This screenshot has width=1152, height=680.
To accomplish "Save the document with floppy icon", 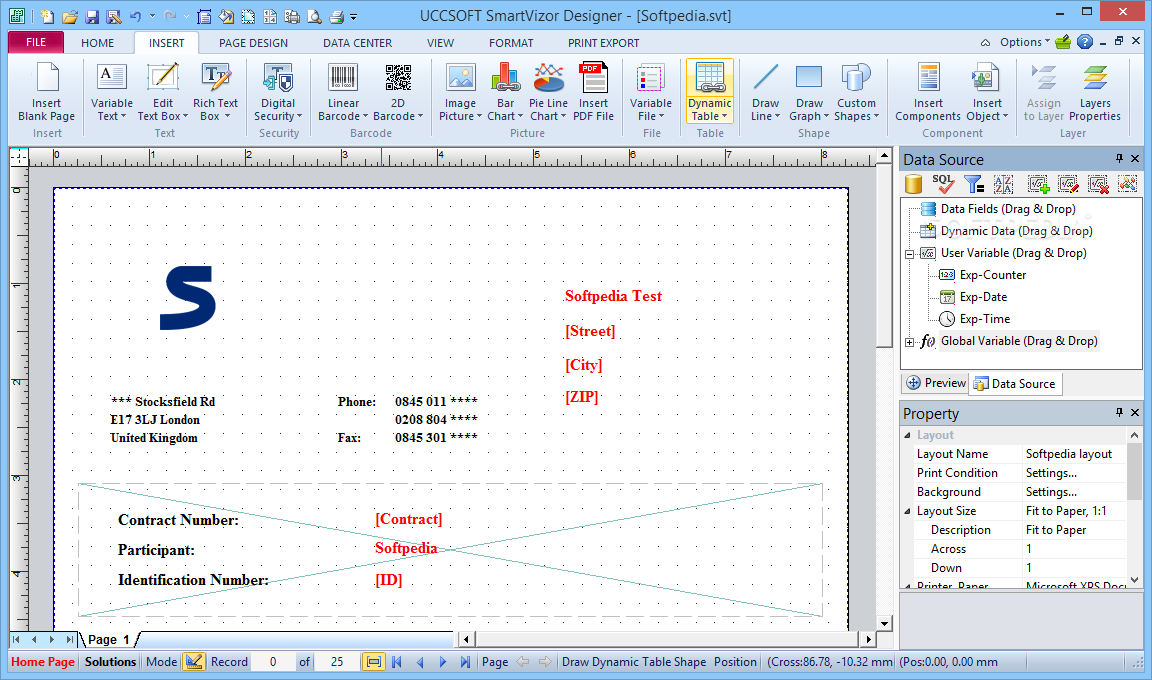I will pos(92,16).
